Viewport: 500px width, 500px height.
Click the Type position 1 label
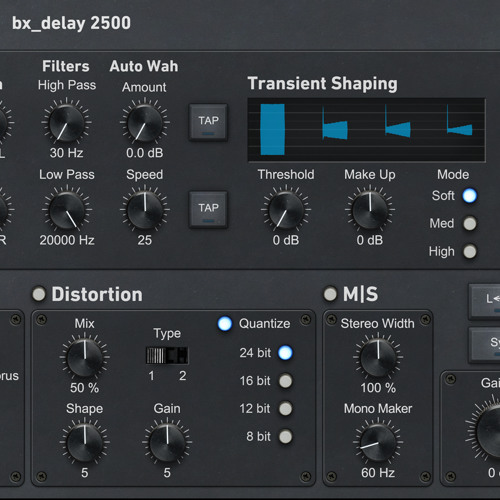pos(151,376)
